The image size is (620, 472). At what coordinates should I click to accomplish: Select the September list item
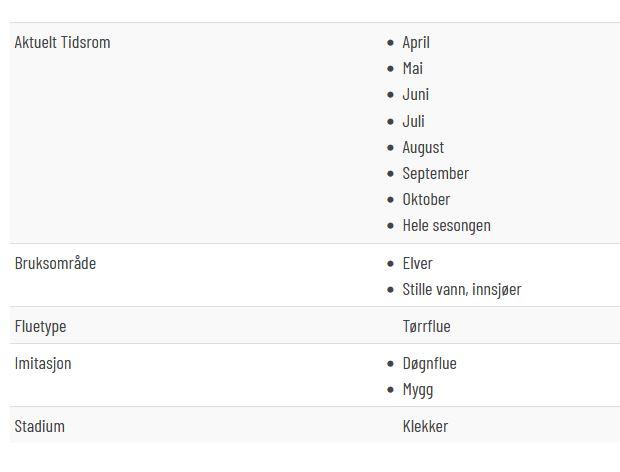[436, 174]
